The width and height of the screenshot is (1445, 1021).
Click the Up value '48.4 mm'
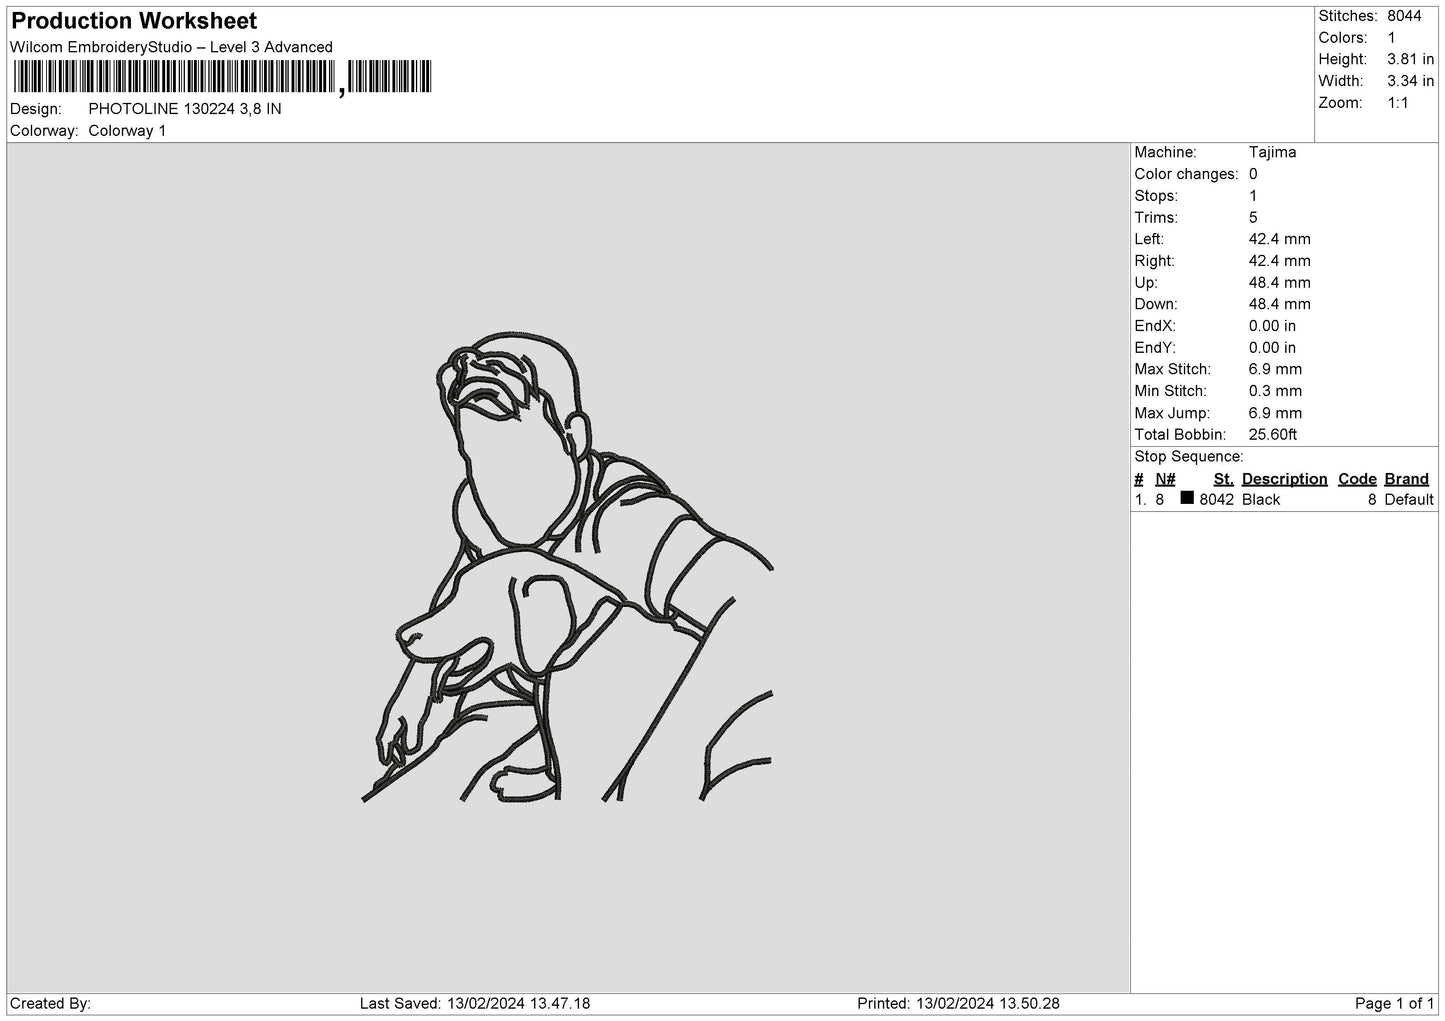tap(1280, 283)
